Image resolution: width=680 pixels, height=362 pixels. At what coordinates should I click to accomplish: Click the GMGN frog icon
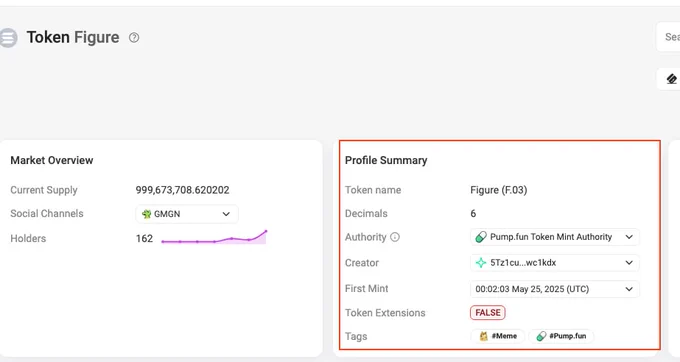[147, 214]
